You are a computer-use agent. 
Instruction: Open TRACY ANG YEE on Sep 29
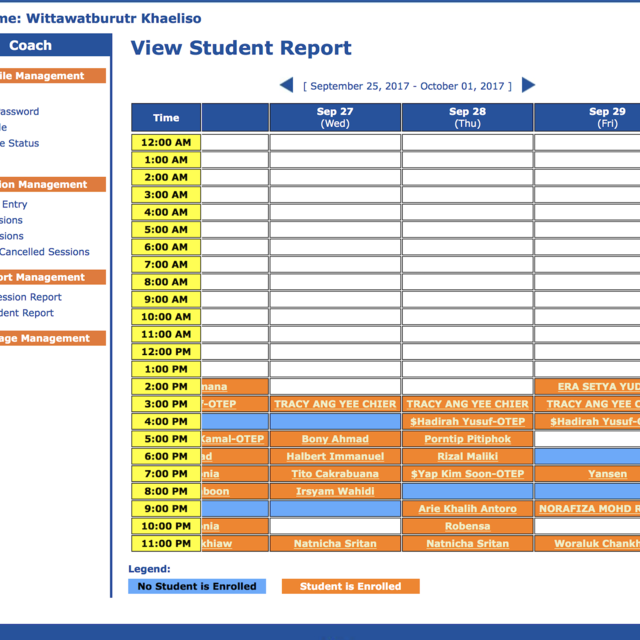(x=593, y=404)
